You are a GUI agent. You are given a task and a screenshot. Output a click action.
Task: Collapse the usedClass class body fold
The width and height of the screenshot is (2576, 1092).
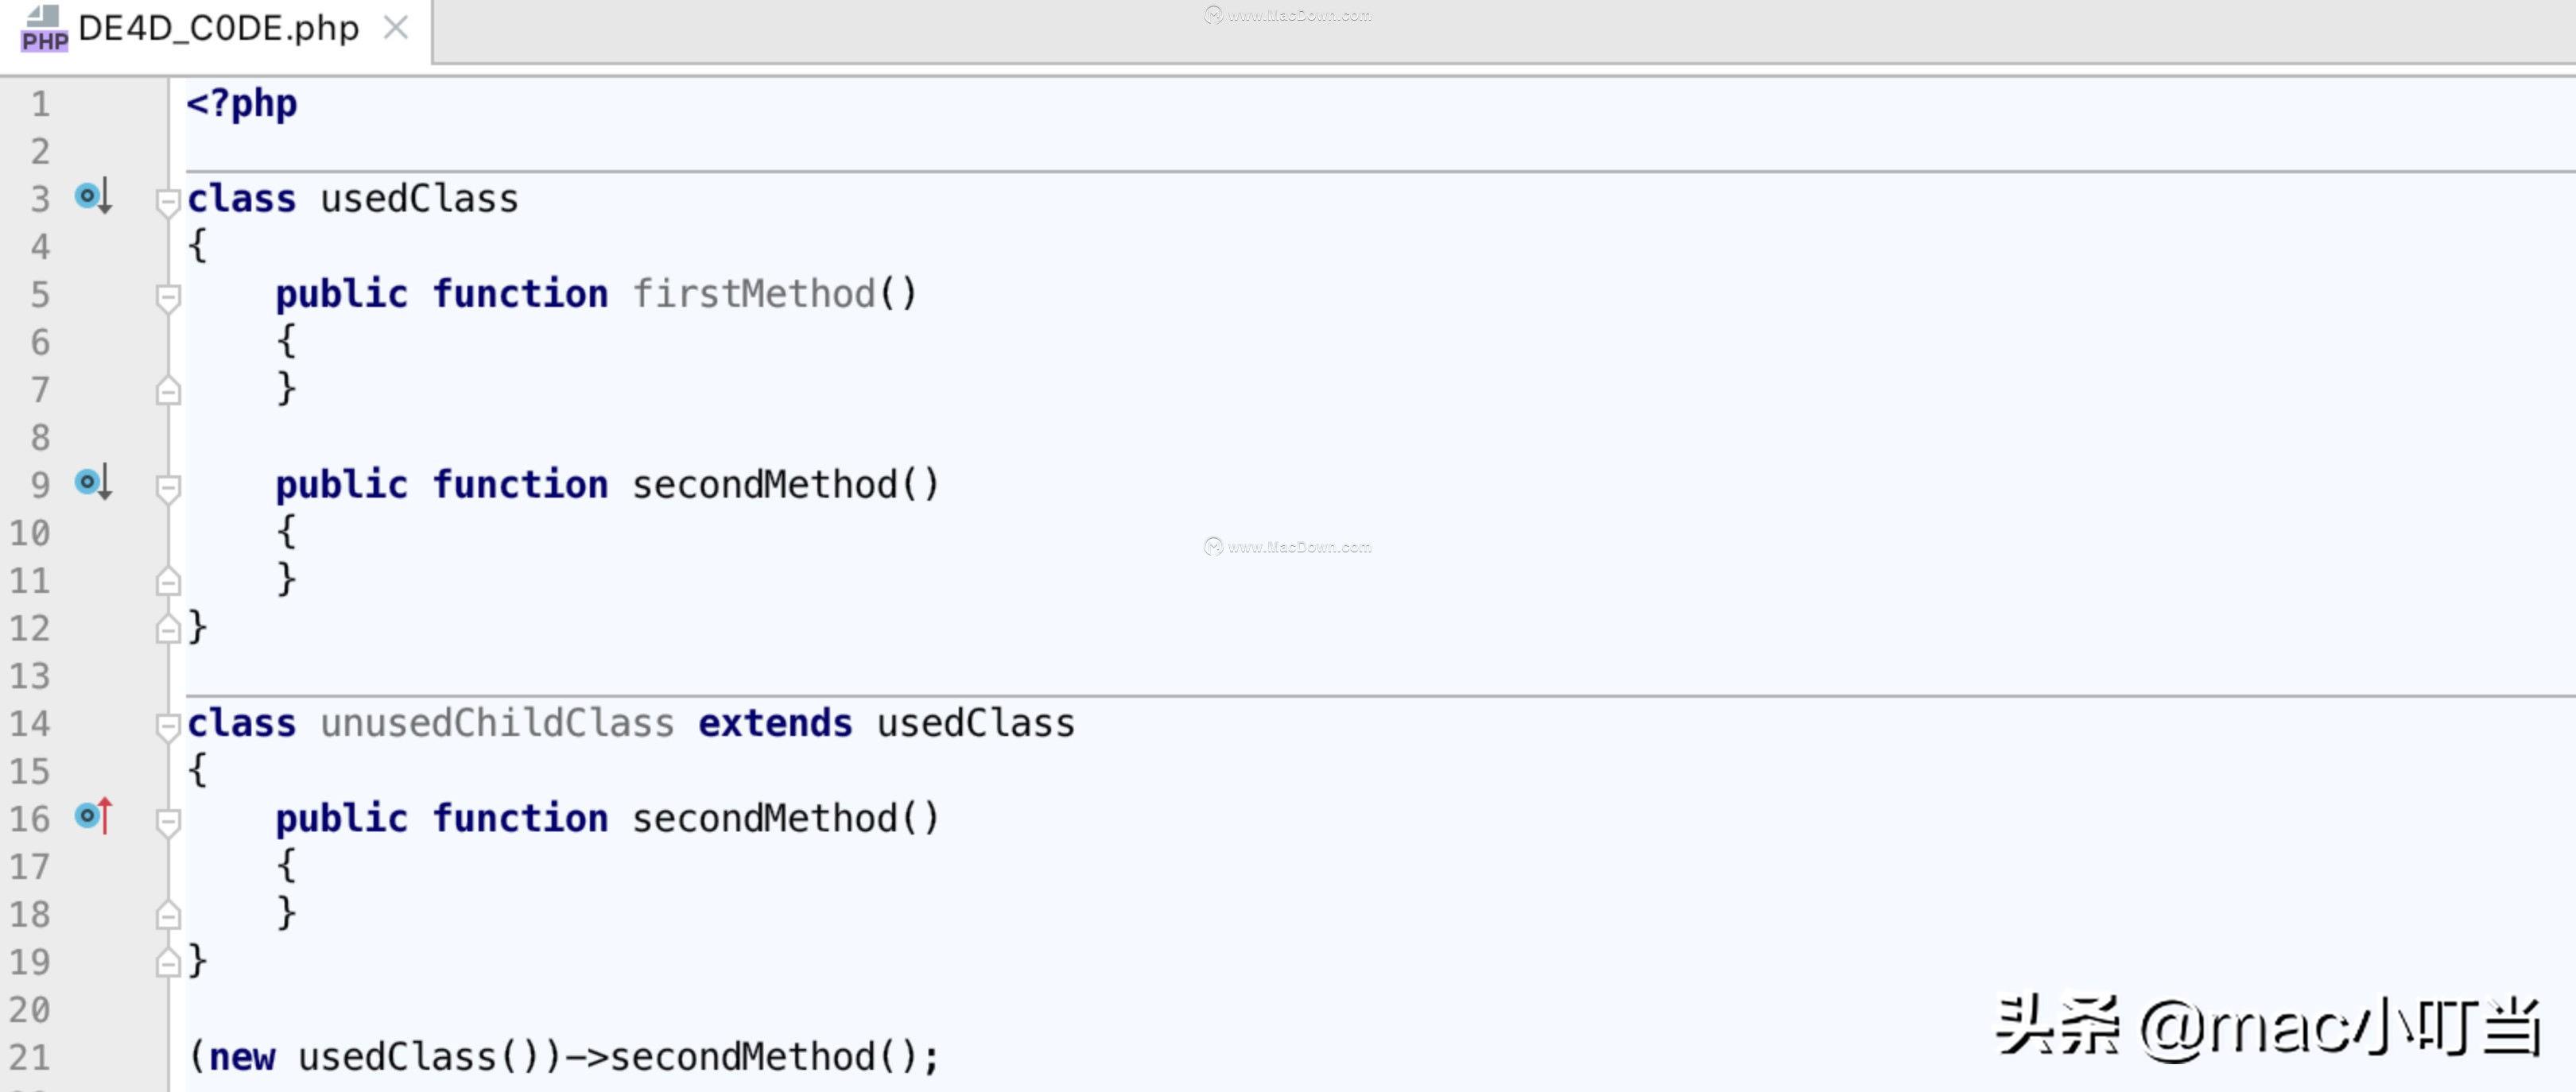click(168, 203)
